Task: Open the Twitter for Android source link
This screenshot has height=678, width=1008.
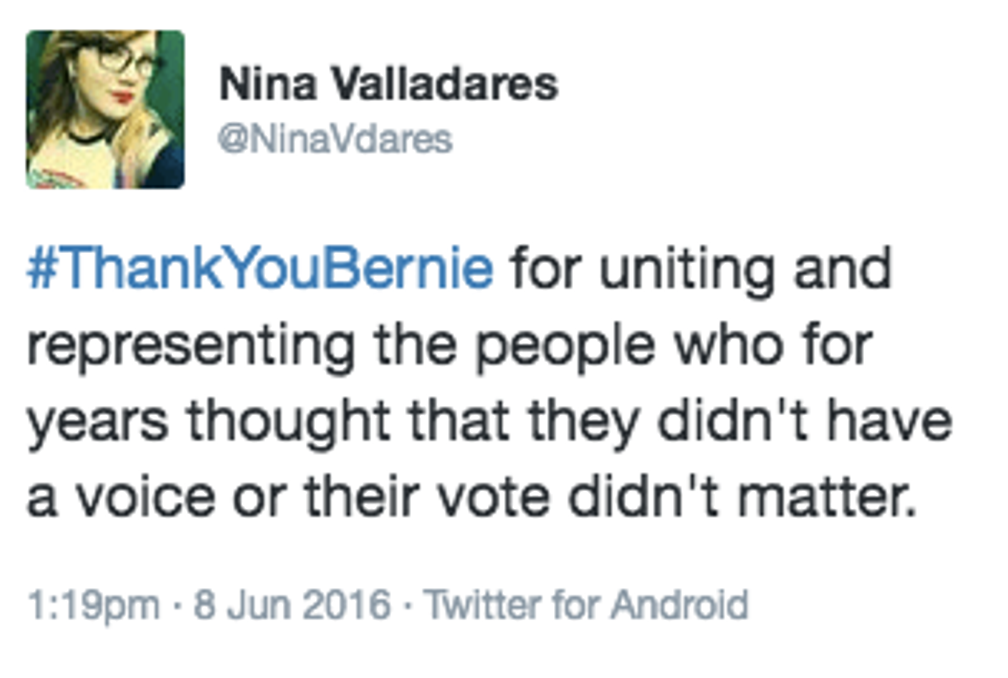Action: [x=586, y=605]
